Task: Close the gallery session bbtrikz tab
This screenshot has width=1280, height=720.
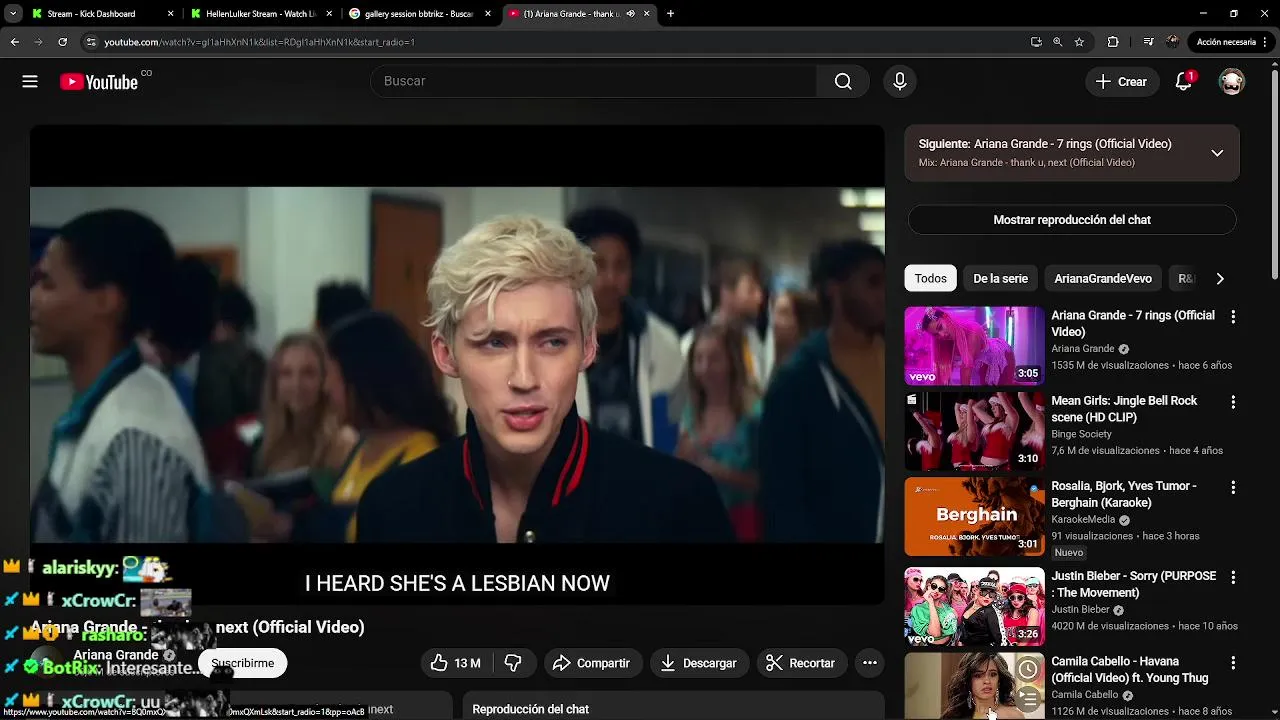Action: (x=488, y=14)
